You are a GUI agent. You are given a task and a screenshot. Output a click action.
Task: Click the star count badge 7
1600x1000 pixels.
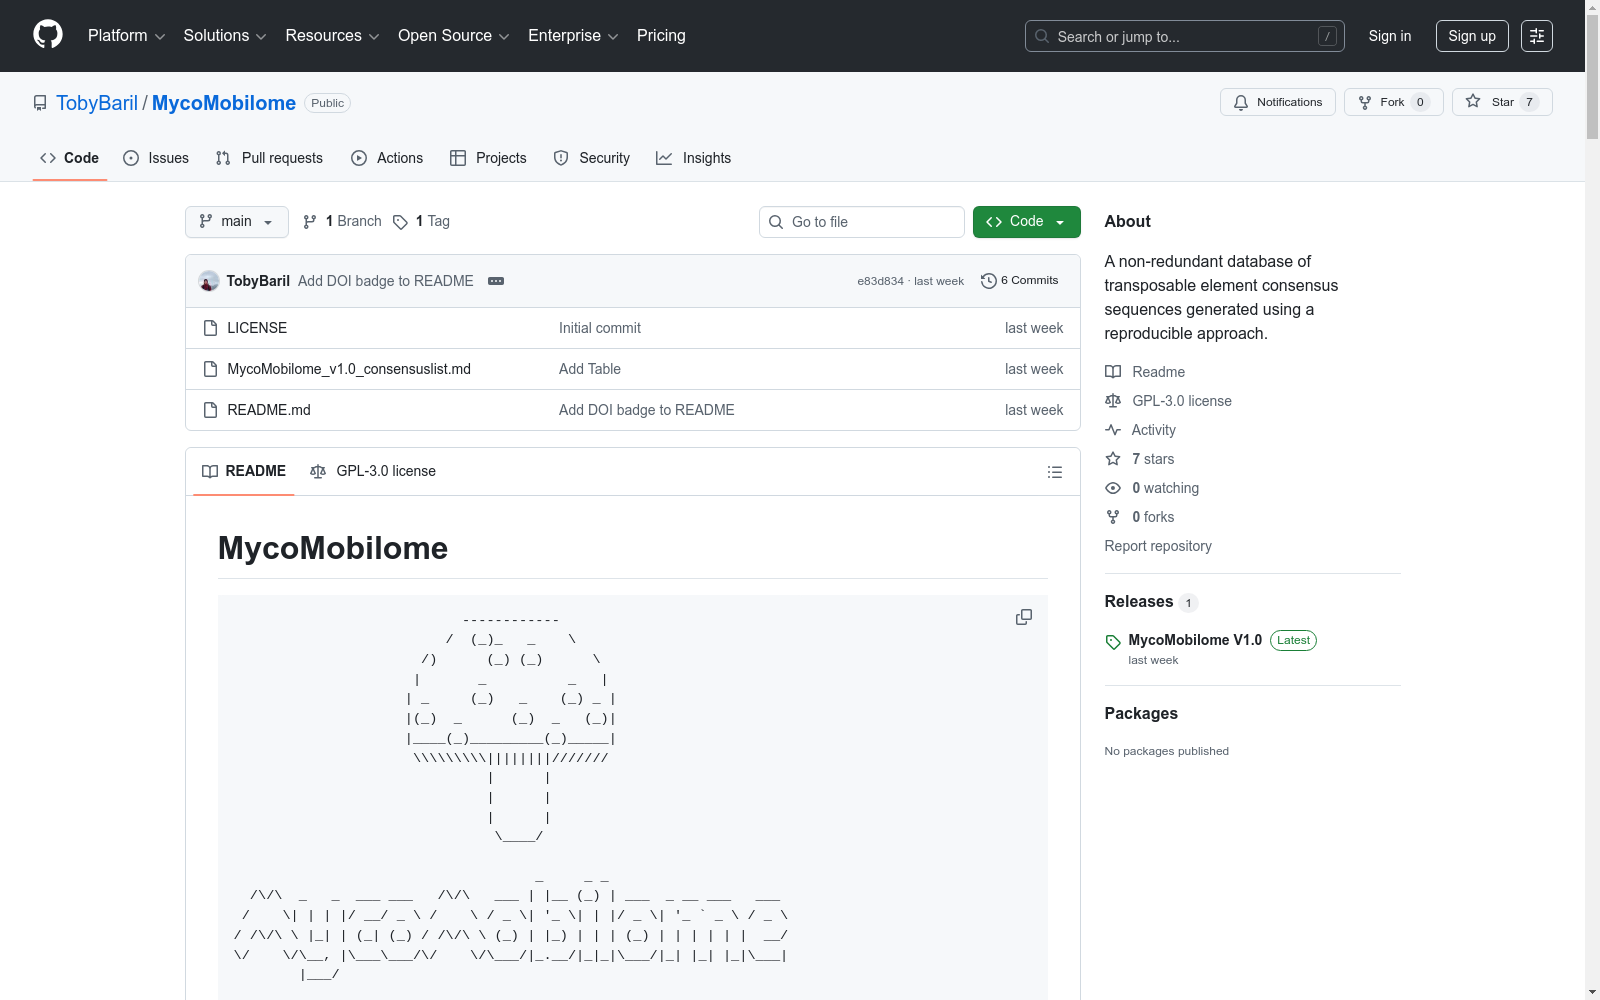pyautogui.click(x=1529, y=102)
